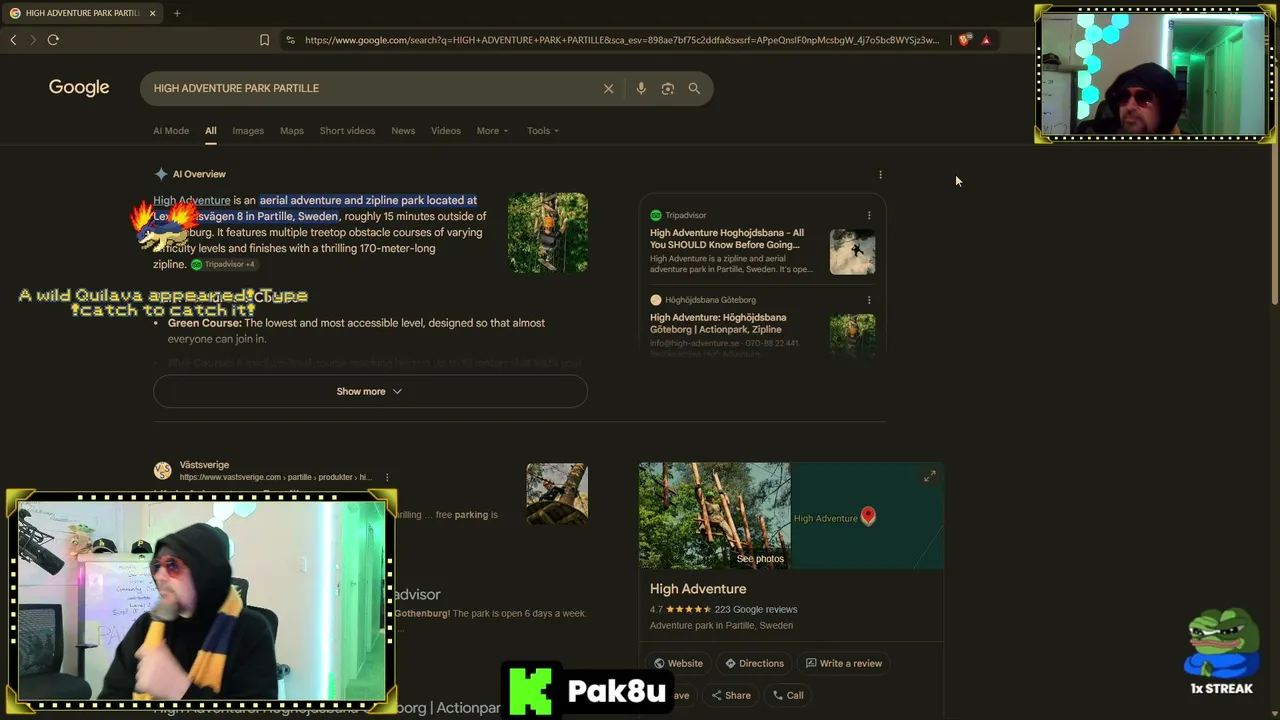Click Write a review button
Screen dimensions: 1280x720
click(844, 663)
